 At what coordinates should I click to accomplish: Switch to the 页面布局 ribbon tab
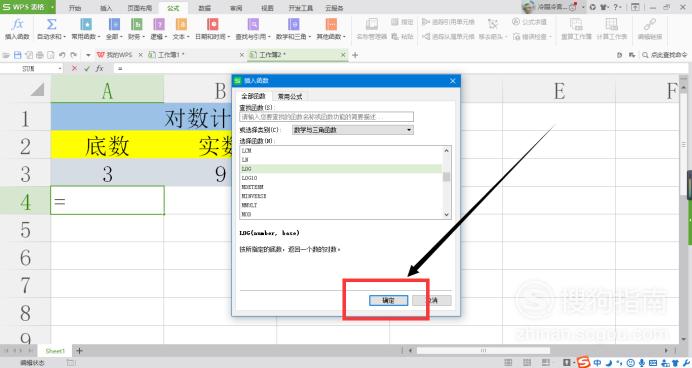139,8
